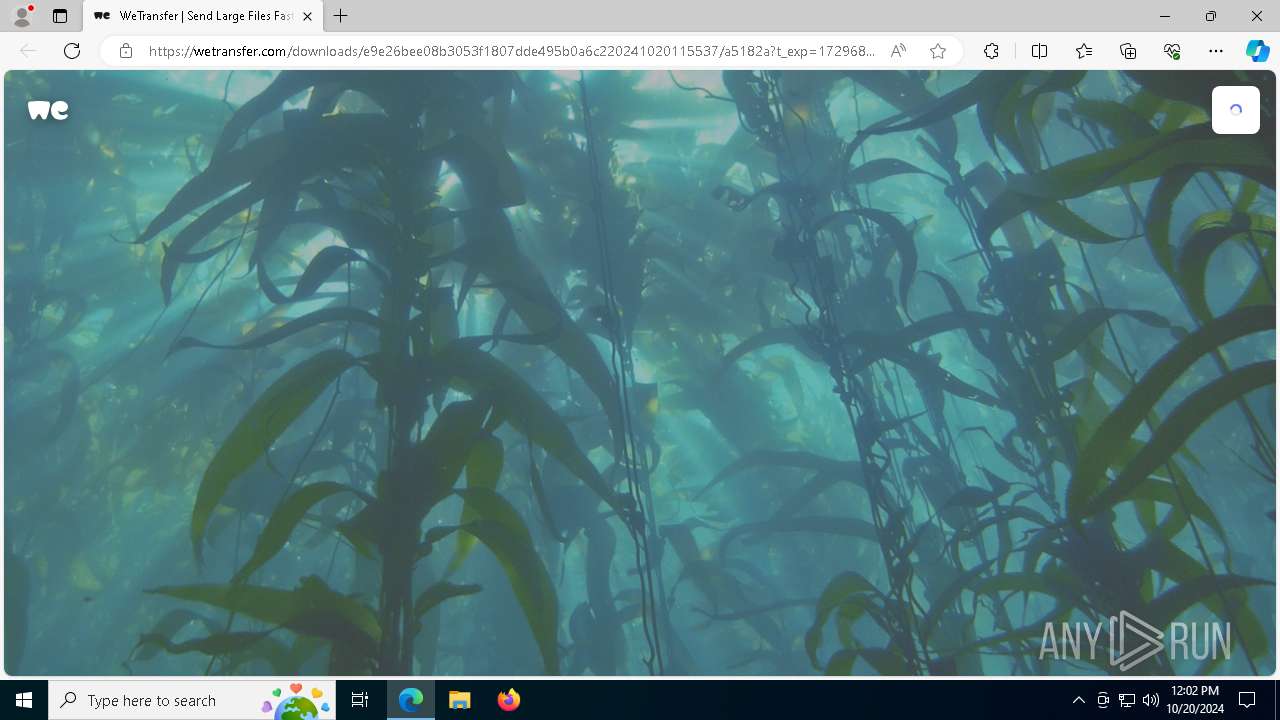The height and width of the screenshot is (720, 1280).
Task: Open the clock showing 12:02 PM
Action: [x=1194, y=700]
